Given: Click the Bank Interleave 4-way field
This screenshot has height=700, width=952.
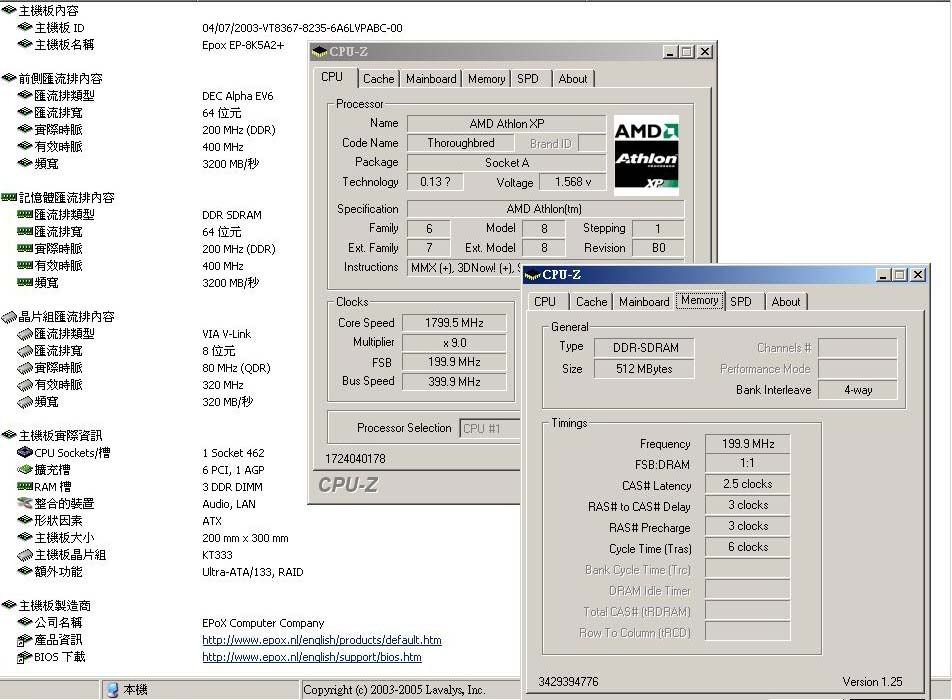Looking at the screenshot, I should point(858,390).
